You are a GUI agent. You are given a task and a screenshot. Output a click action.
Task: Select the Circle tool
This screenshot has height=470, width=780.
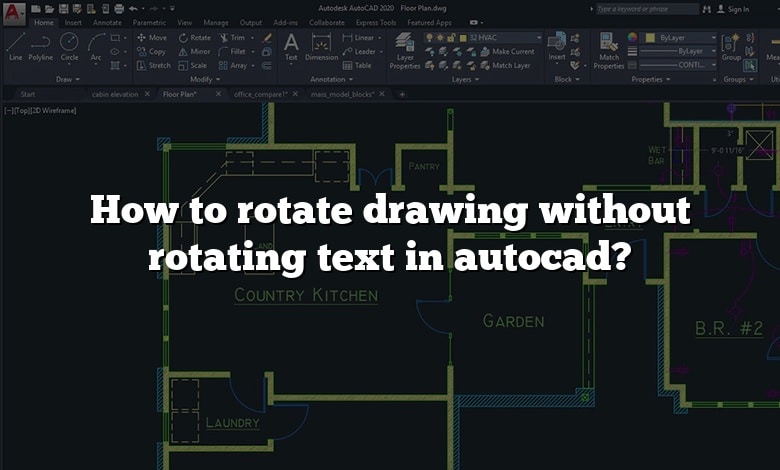click(69, 47)
